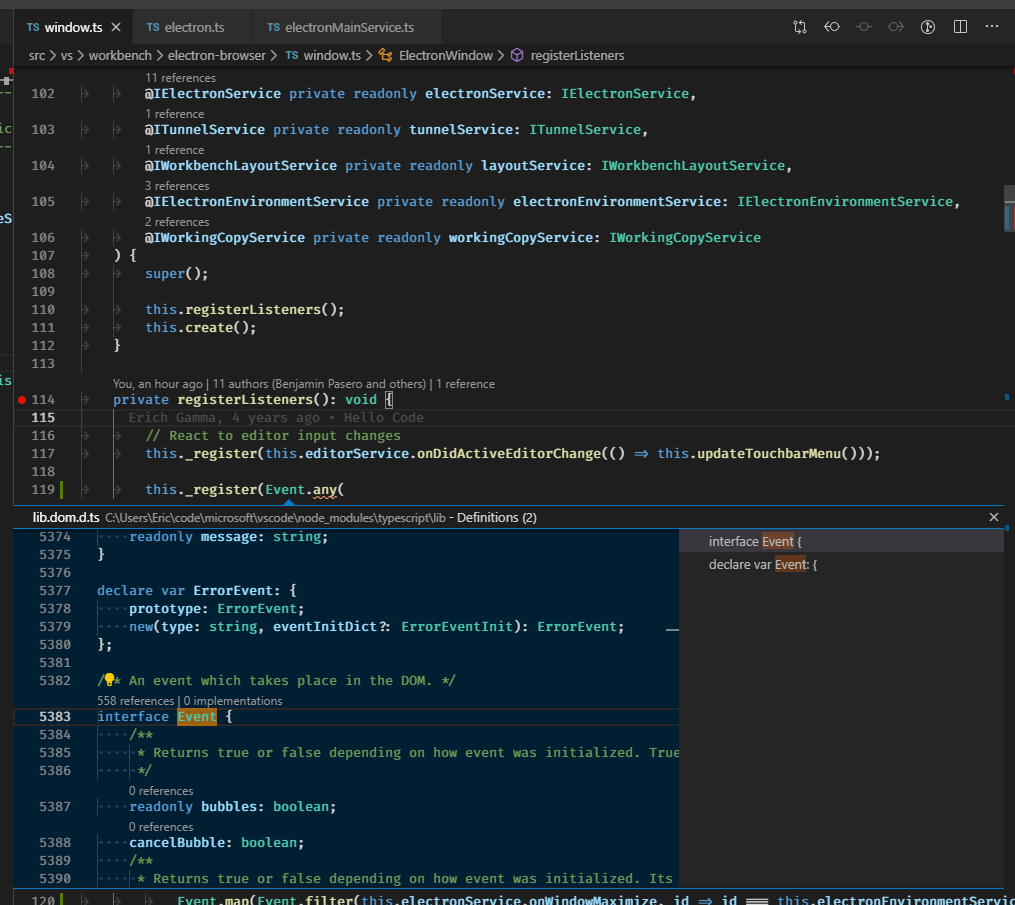Screen dimensions: 1015x905
Task: Click line number 5383 in peek editor
Action: pos(54,717)
